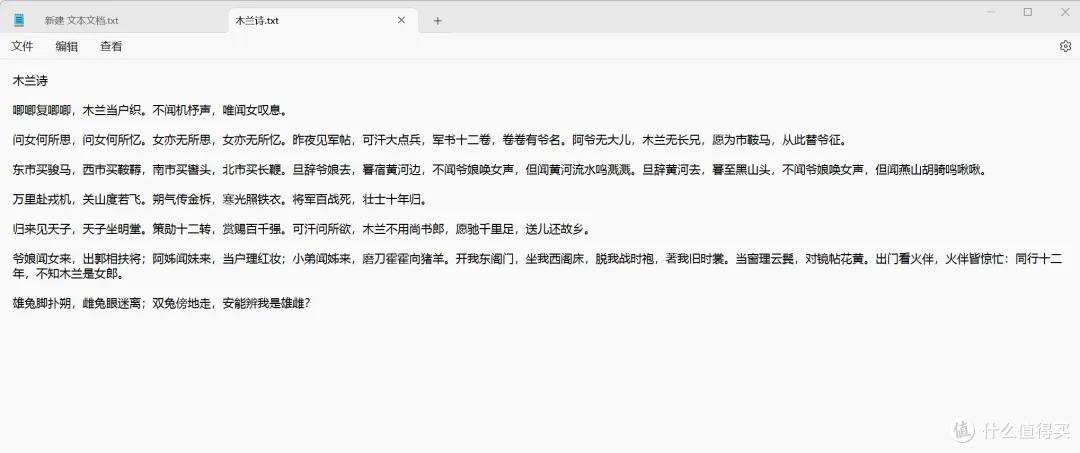Viewport: 1080px width, 453px height.
Task: Click the phrase 壮士十年归
Action: (393, 200)
